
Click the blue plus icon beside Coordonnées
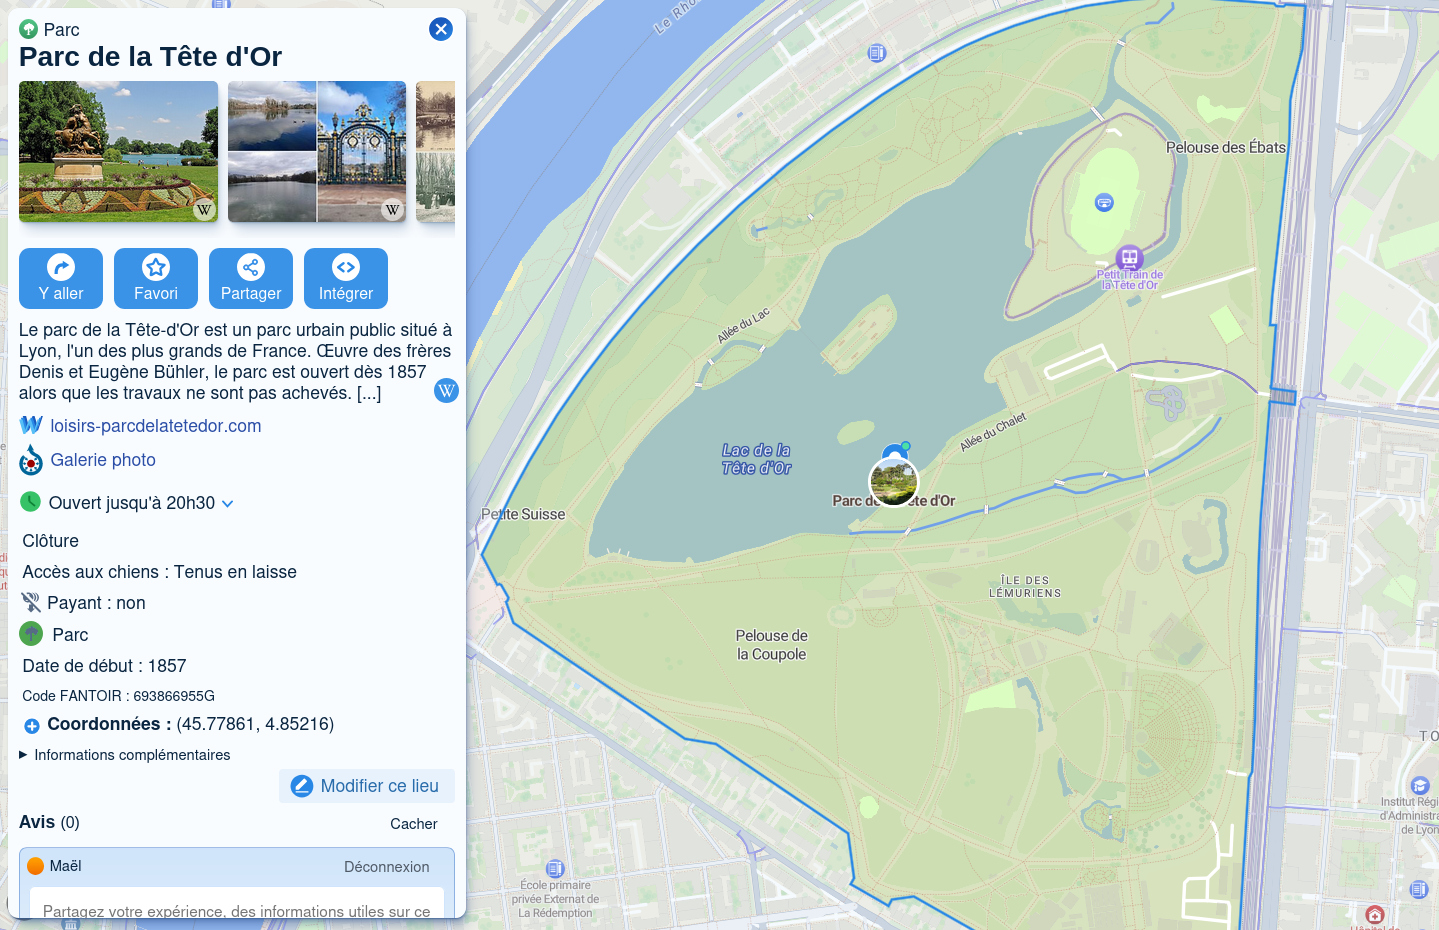point(32,726)
